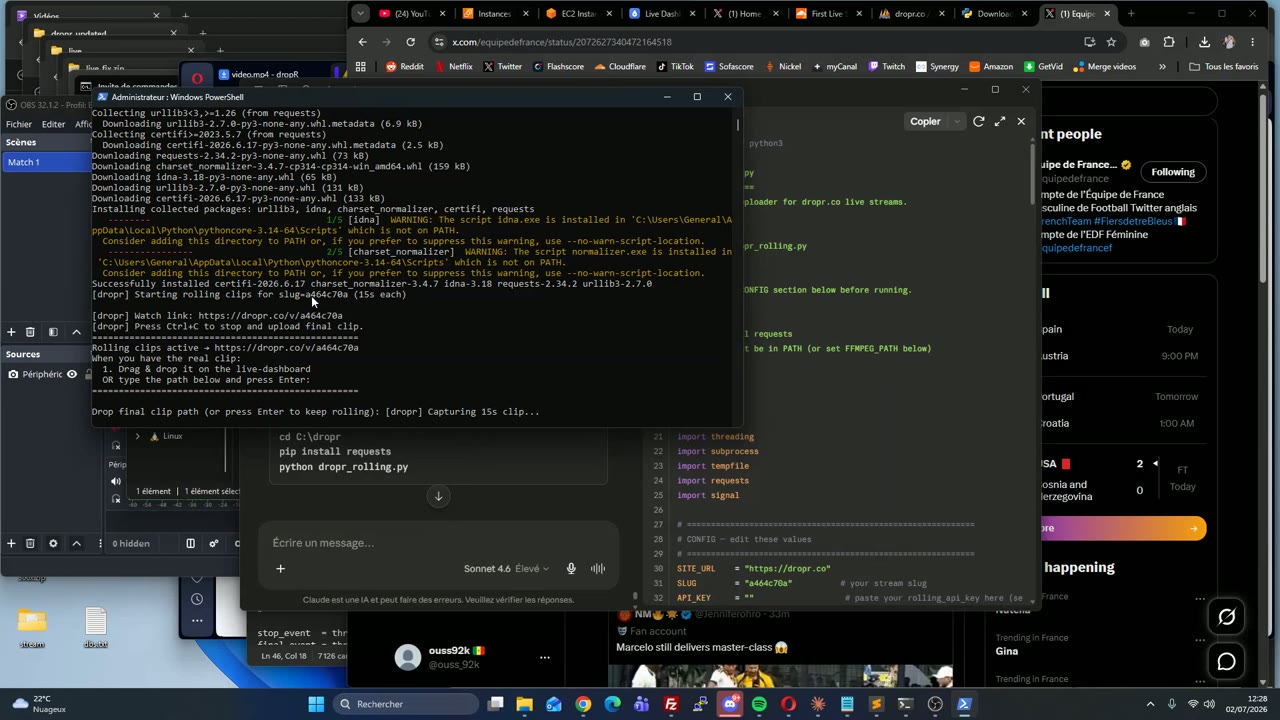Open more options for ouss92k account

[544, 657]
